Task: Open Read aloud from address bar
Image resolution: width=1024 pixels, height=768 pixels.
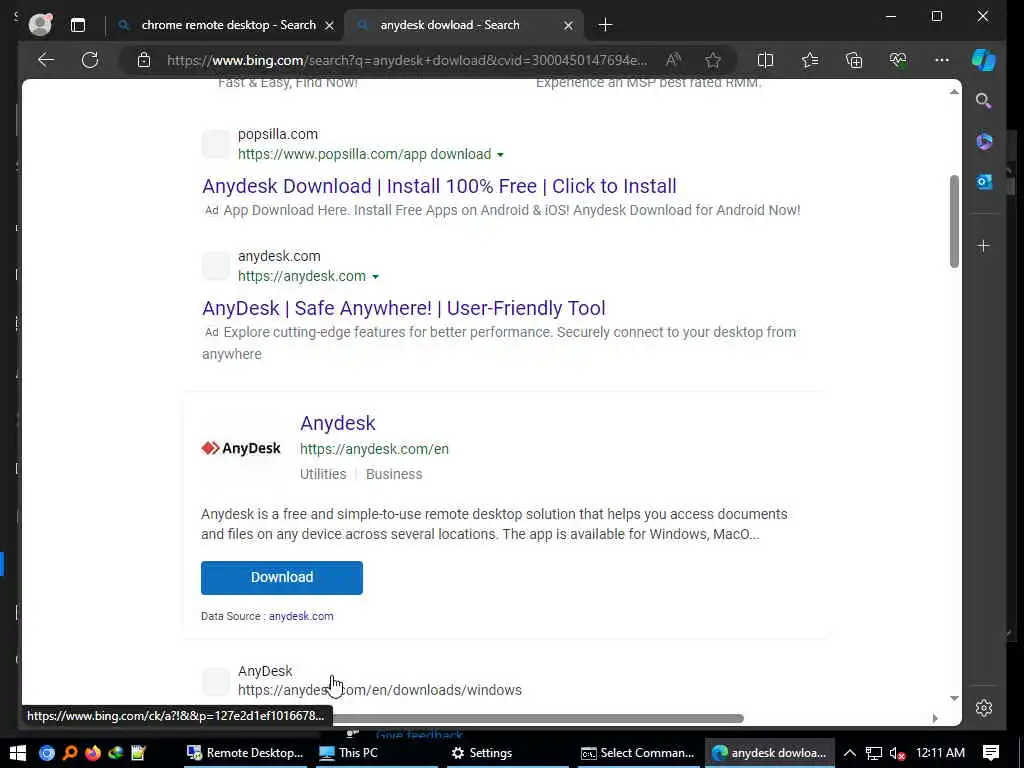Action: point(673,60)
